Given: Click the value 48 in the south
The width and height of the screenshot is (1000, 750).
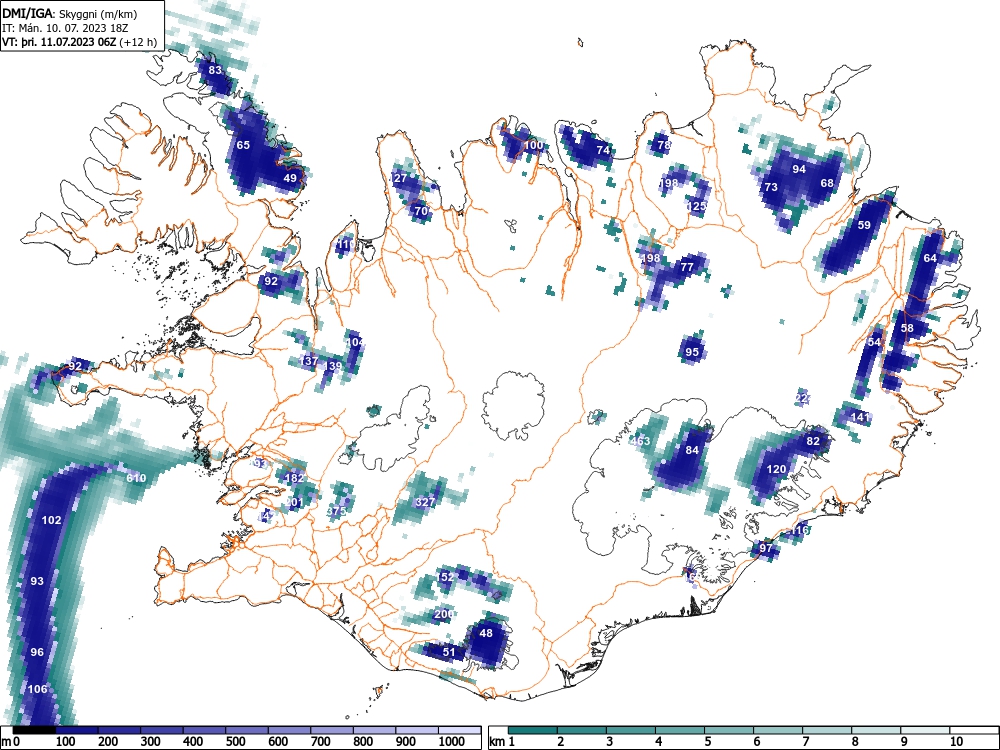Looking at the screenshot, I should 486,633.
